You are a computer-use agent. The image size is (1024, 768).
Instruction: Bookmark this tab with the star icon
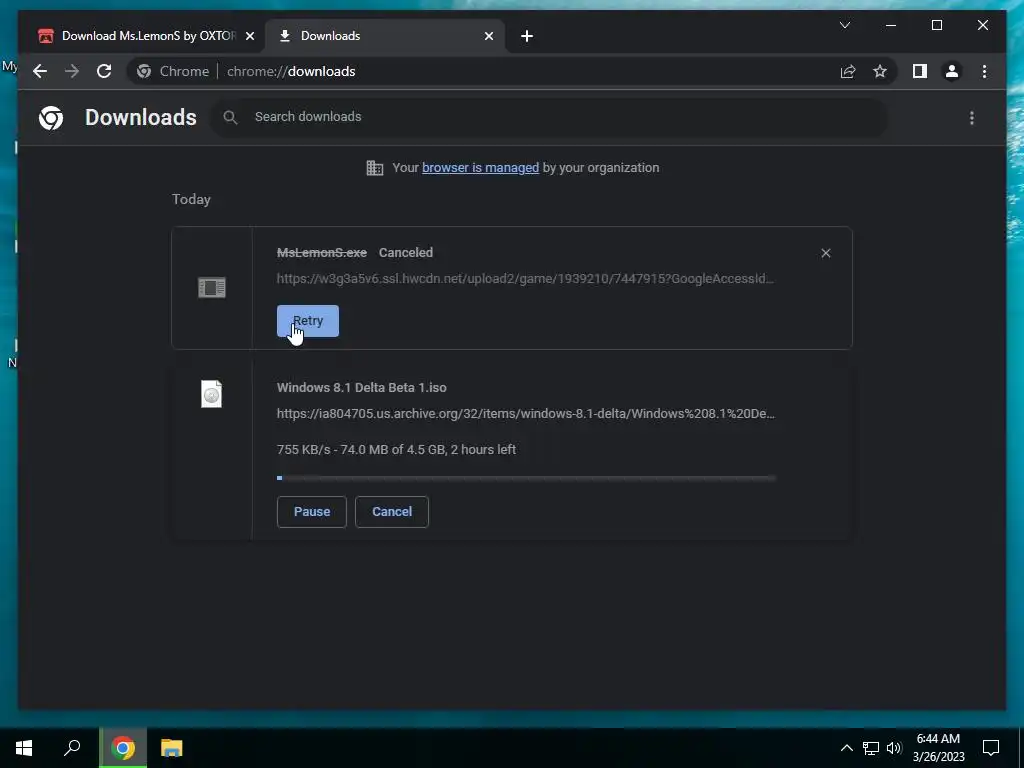pyautogui.click(x=880, y=71)
